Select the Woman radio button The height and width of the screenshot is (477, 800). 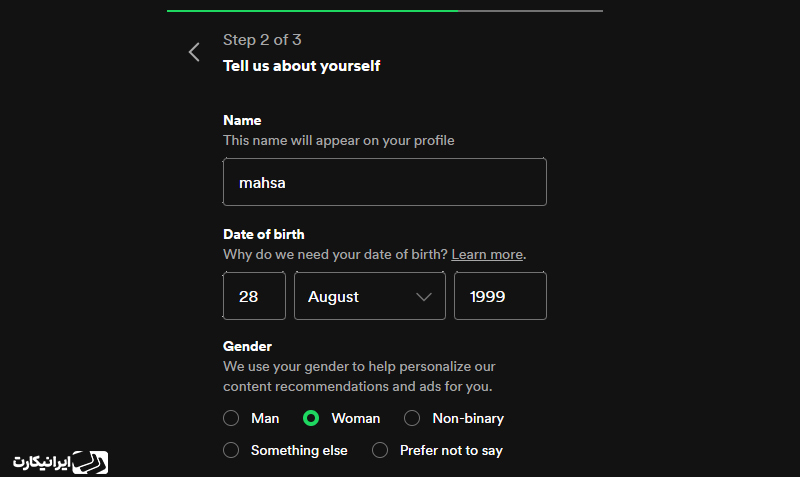[x=311, y=418]
